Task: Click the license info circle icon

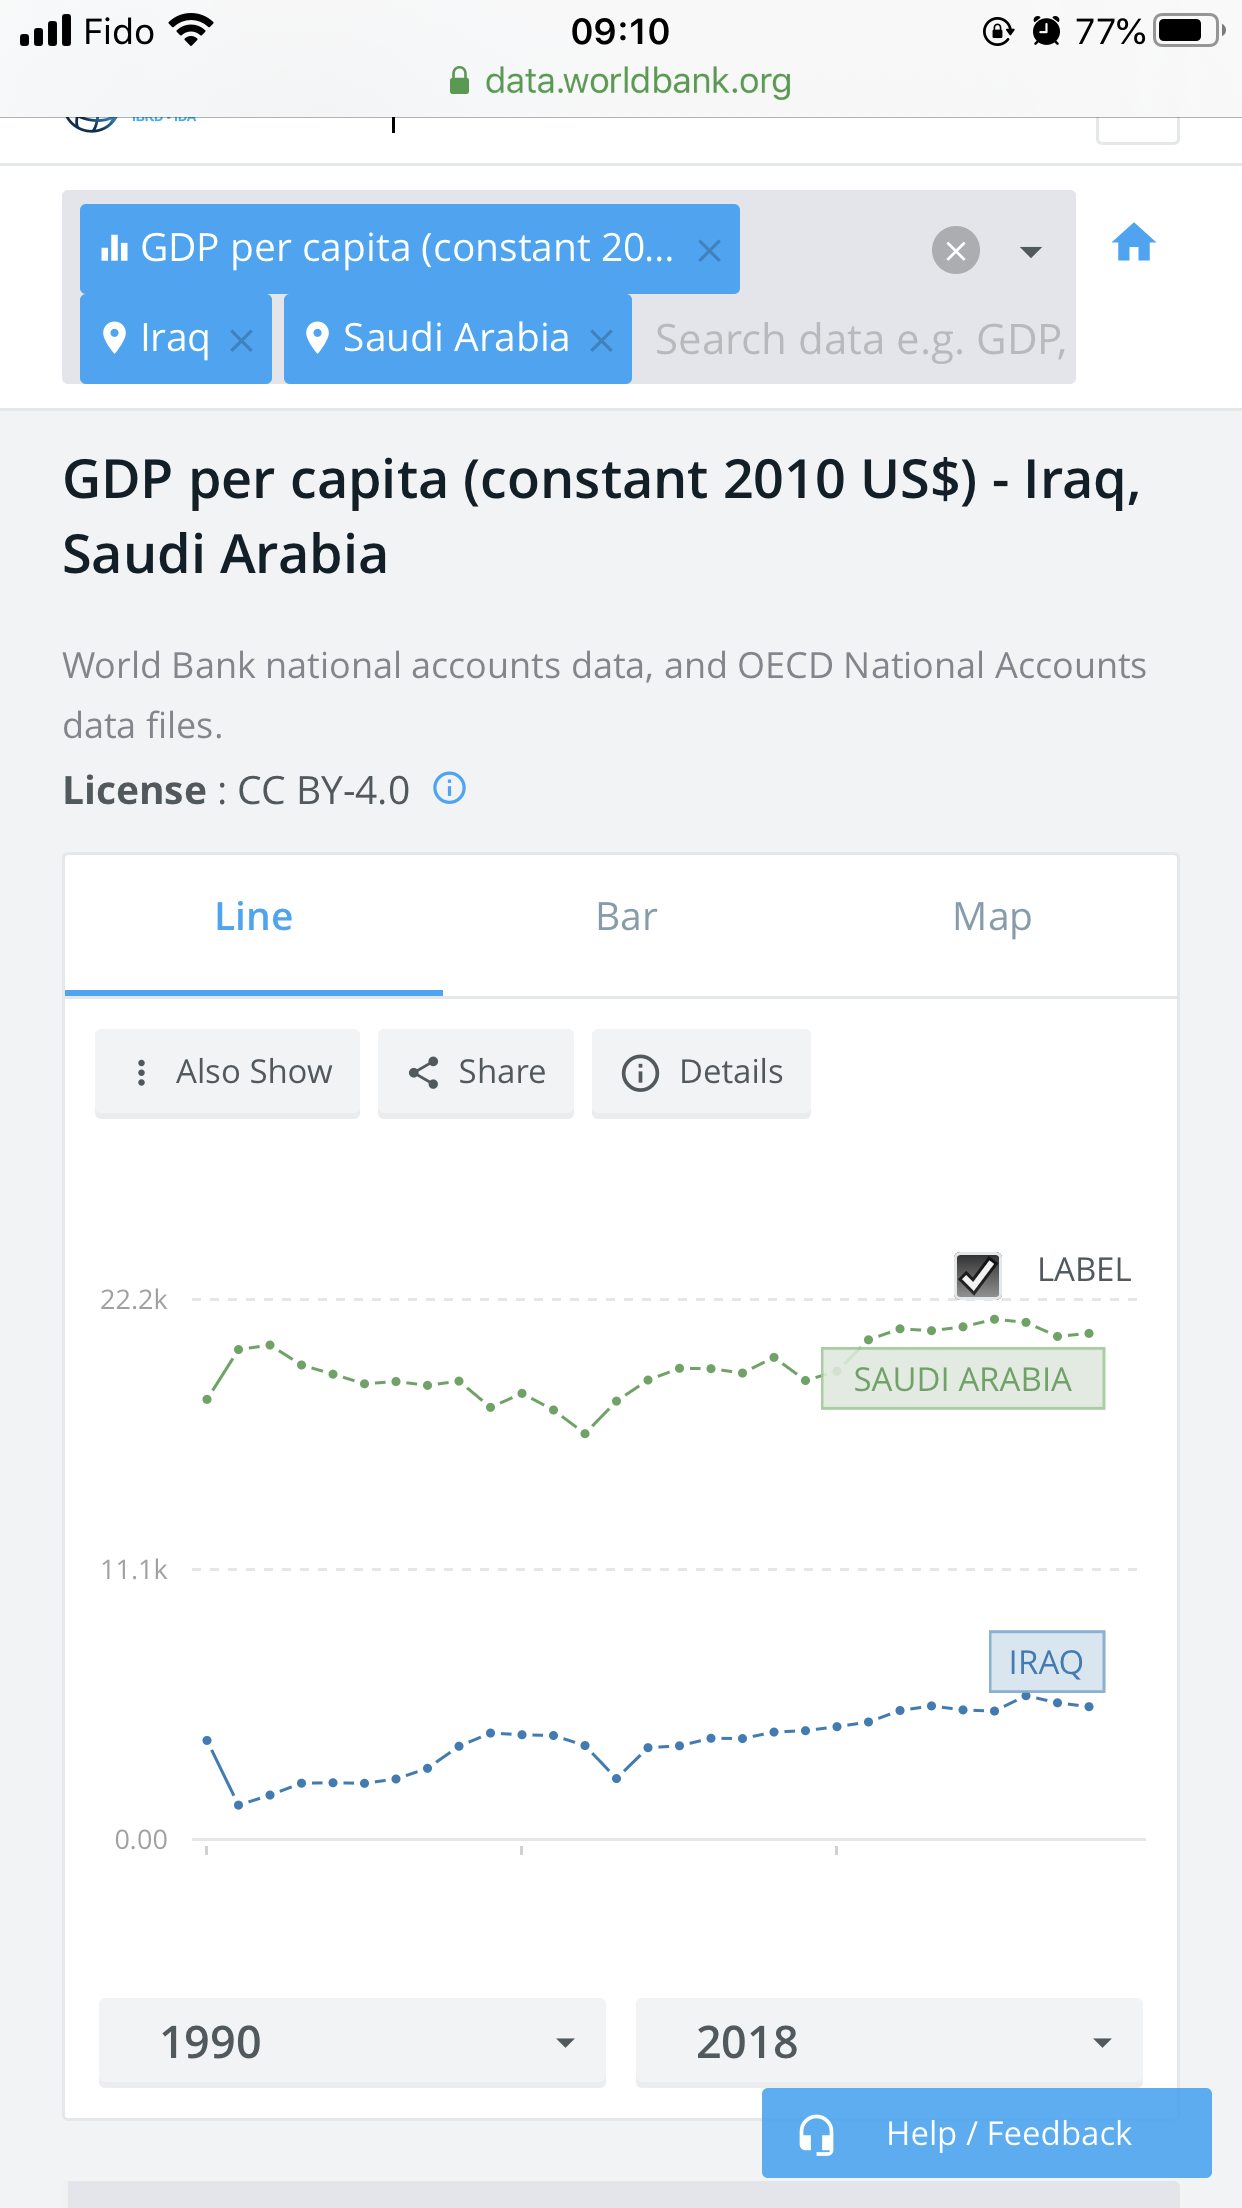Action: [x=449, y=789]
